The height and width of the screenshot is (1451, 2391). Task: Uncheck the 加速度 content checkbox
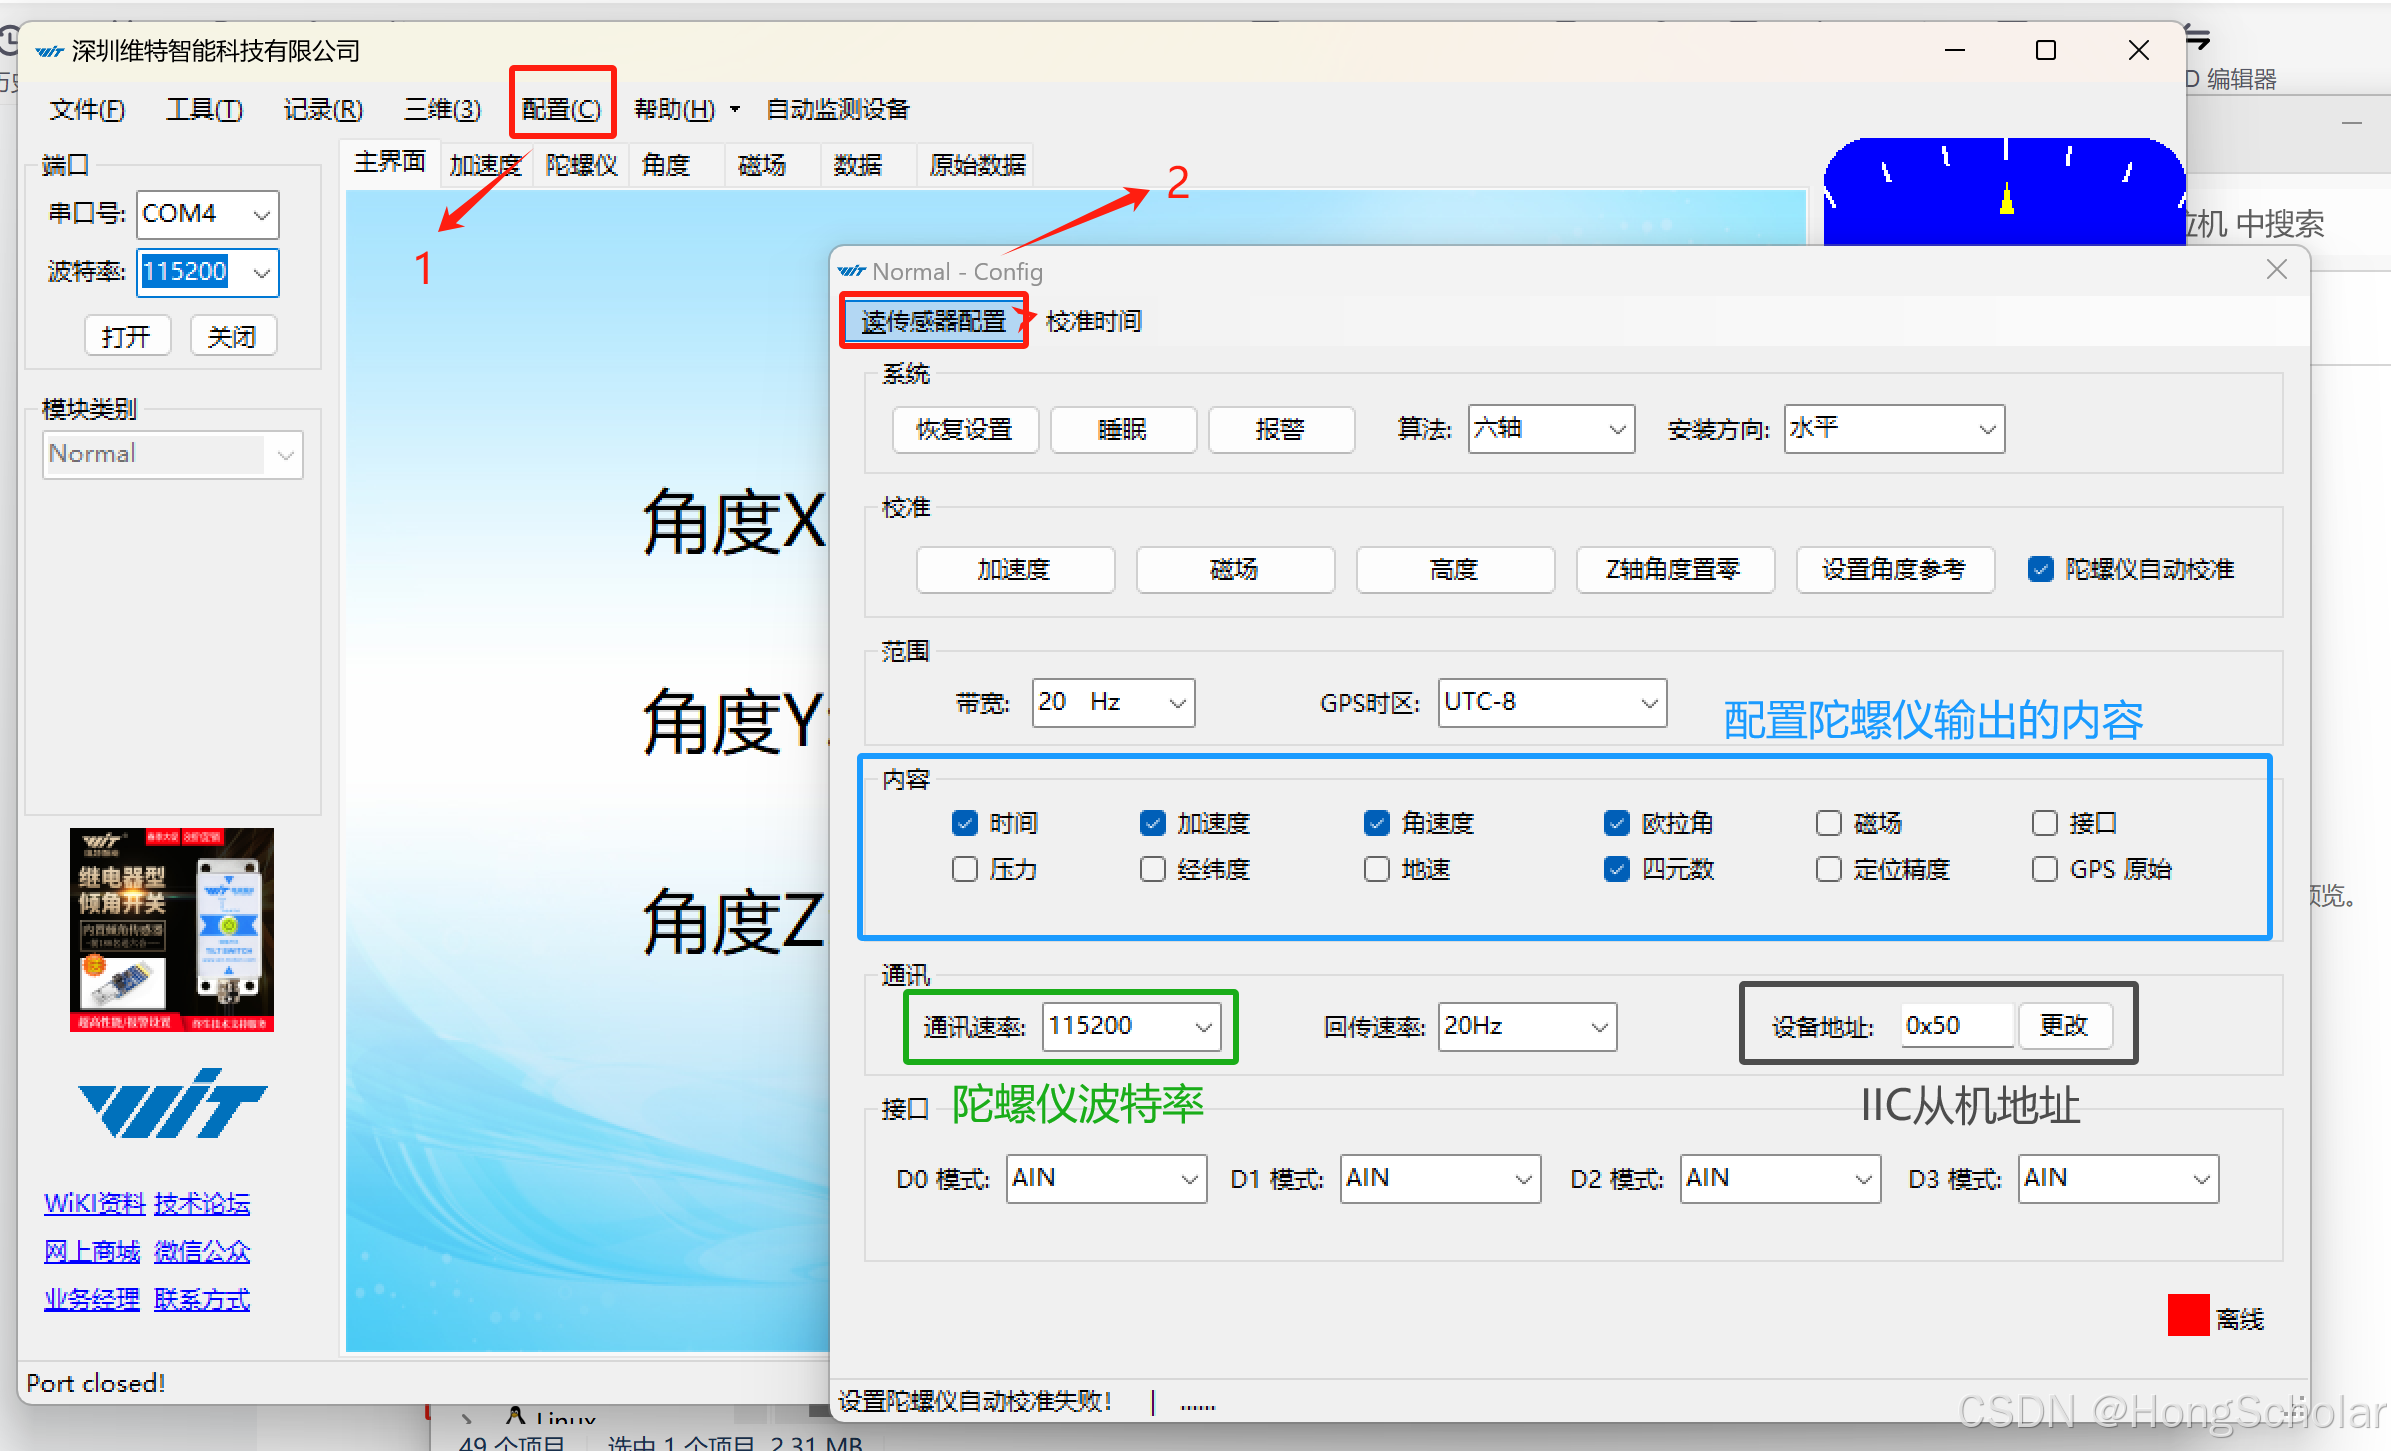tap(1152, 823)
